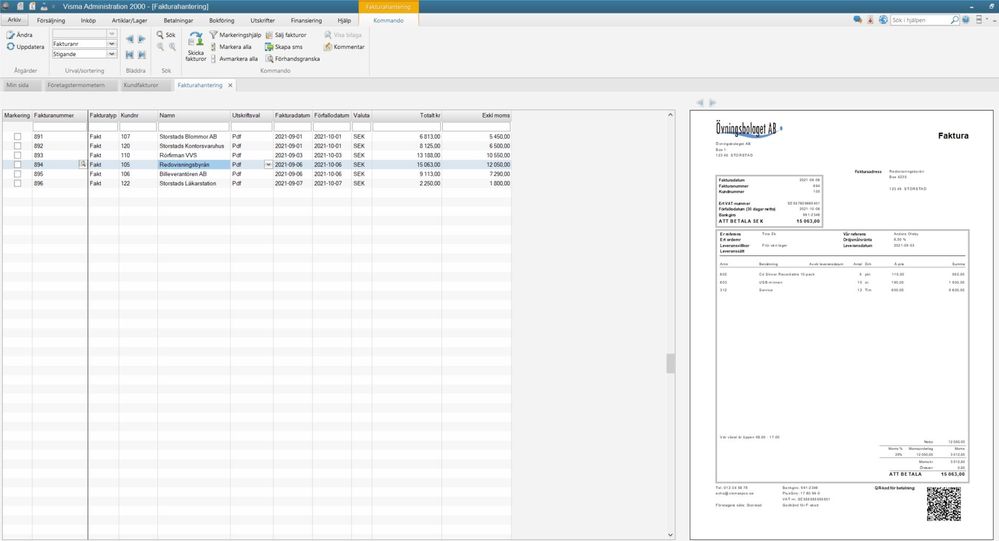This screenshot has height=541, width=999.
Task: Click the Uppdatera refresh icon
Action: (10, 47)
